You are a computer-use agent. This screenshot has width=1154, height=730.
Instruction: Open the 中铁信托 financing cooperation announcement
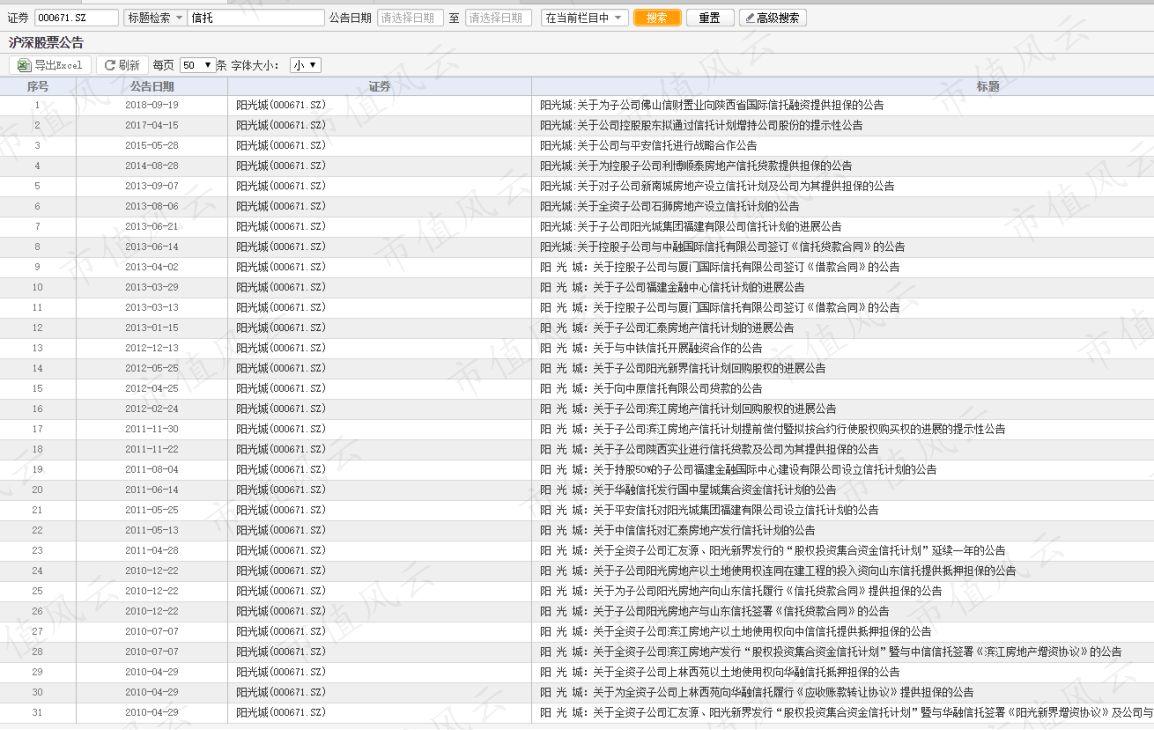point(651,348)
